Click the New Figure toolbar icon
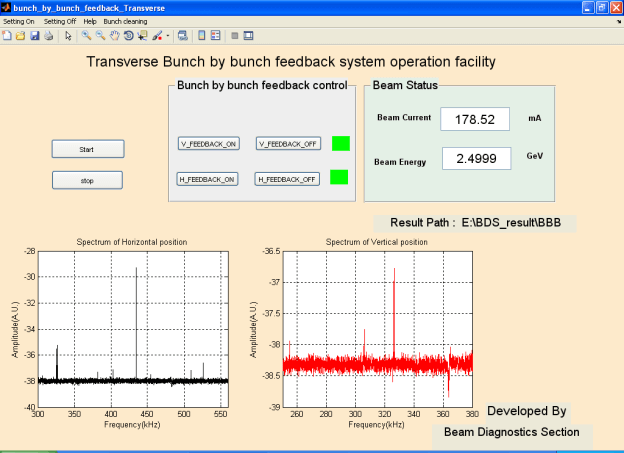Screen dimensions: 624x453 coord(7,36)
